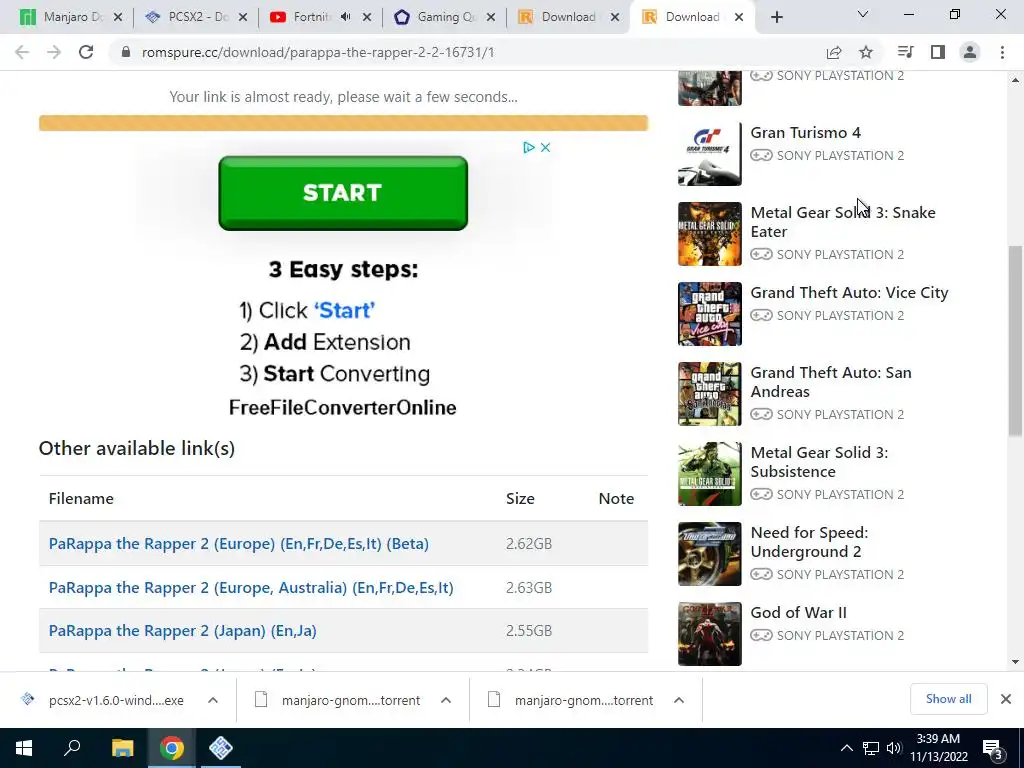Toggle the browser side panel icon
This screenshot has width=1024, height=768.
pos(938,52)
